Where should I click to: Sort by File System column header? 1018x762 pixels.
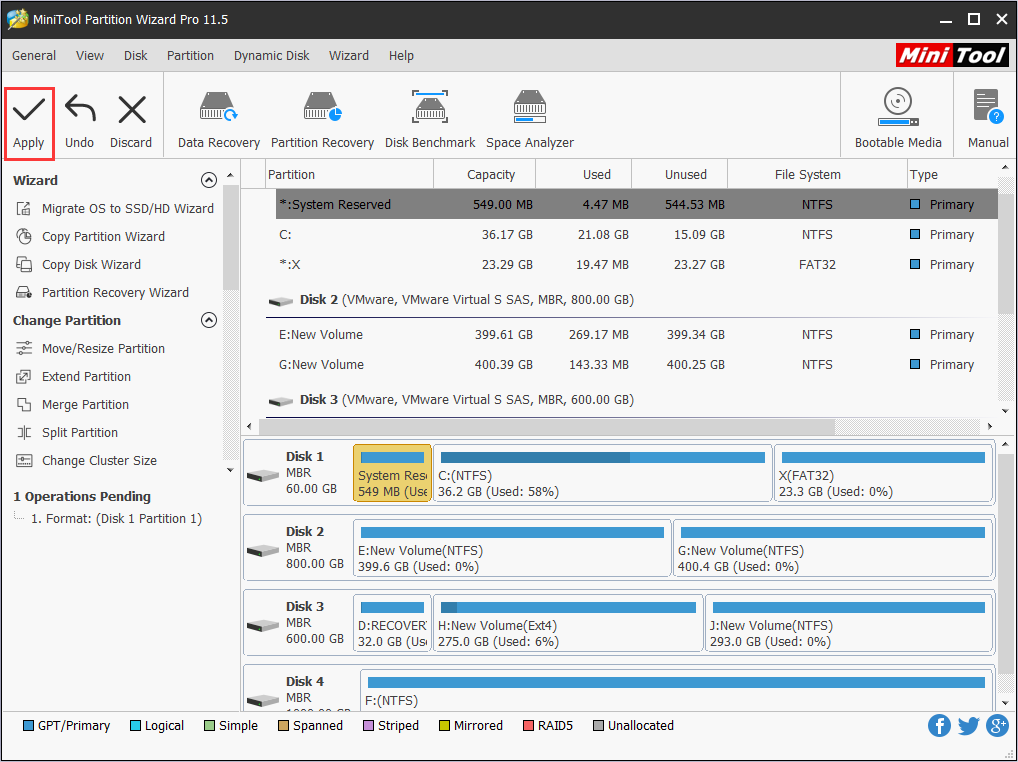tap(817, 175)
